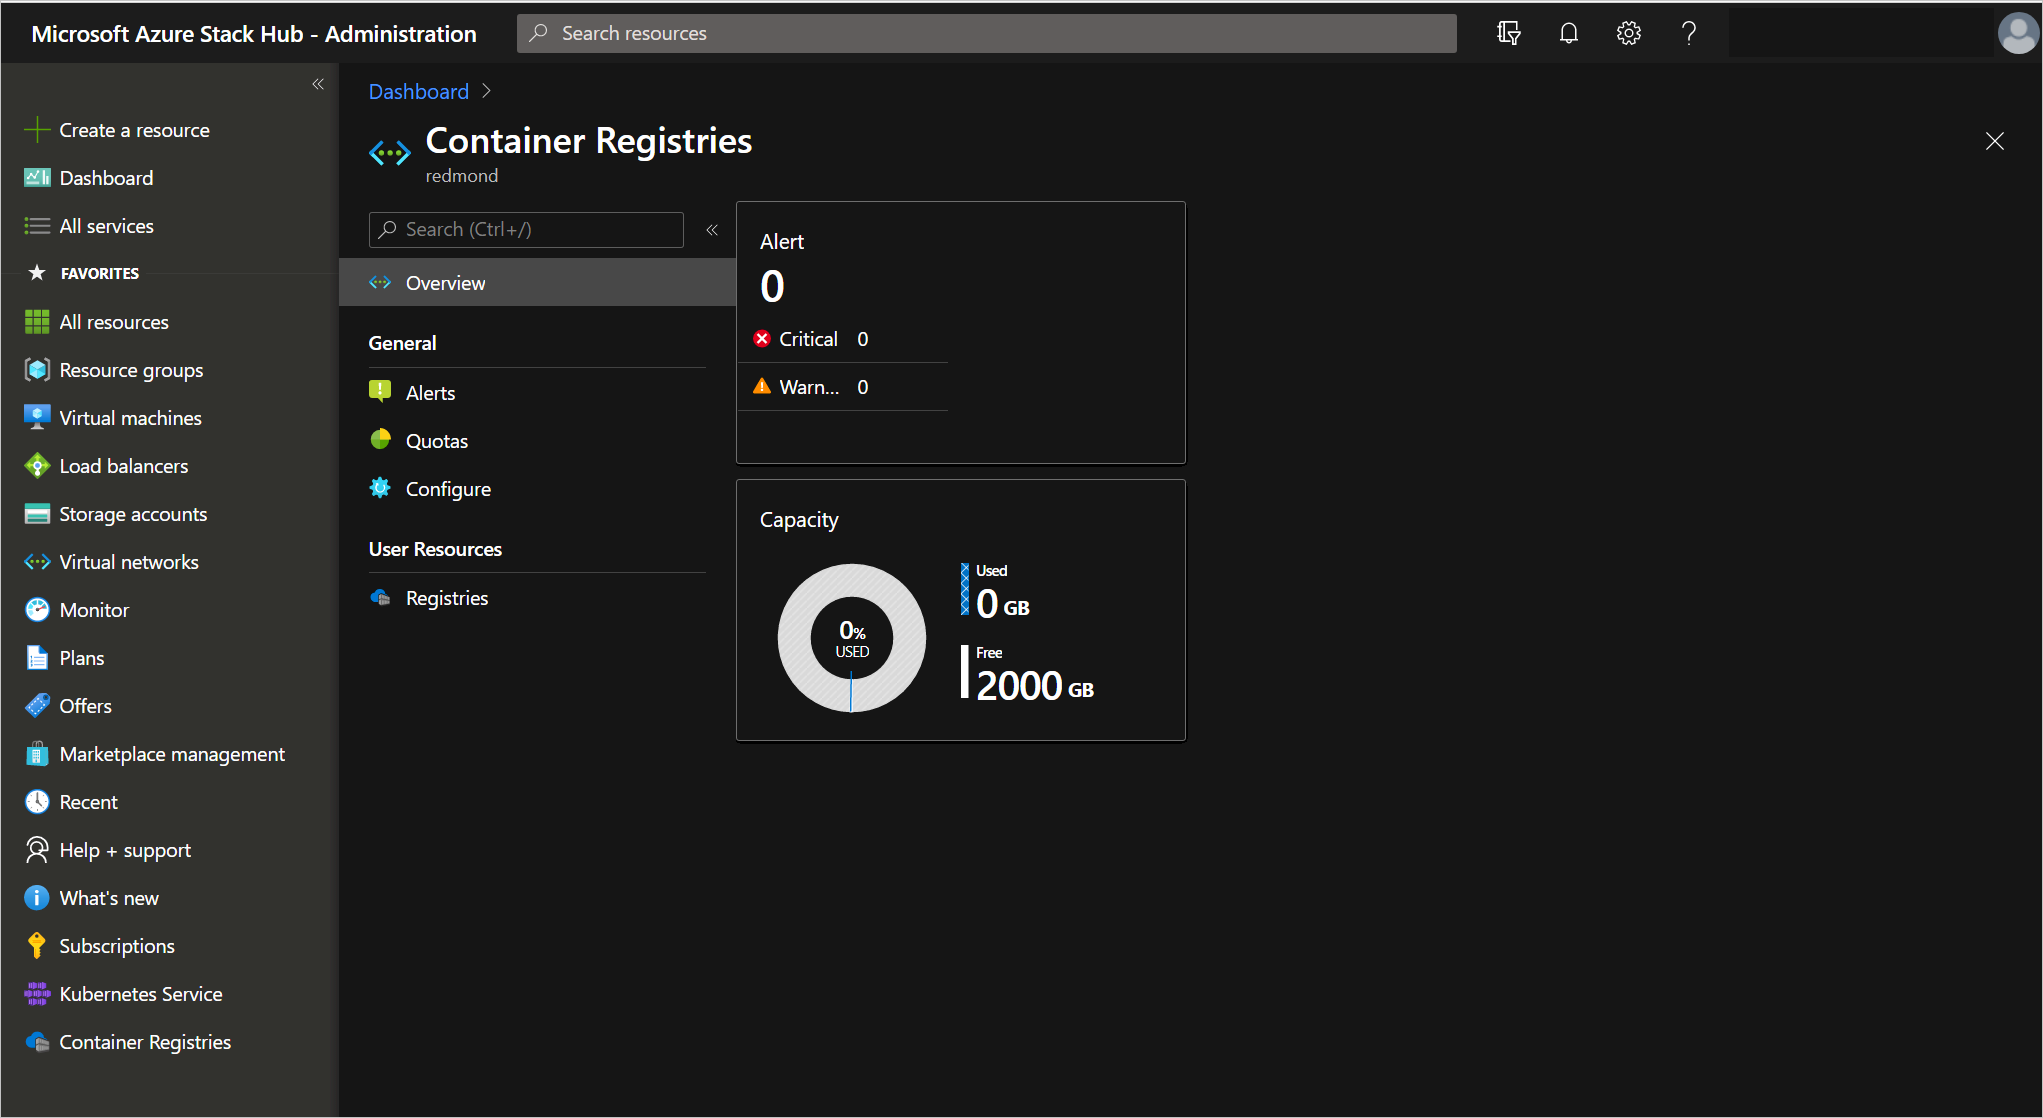Click the Search resources input field
This screenshot has height=1118, width=2043.
[986, 34]
